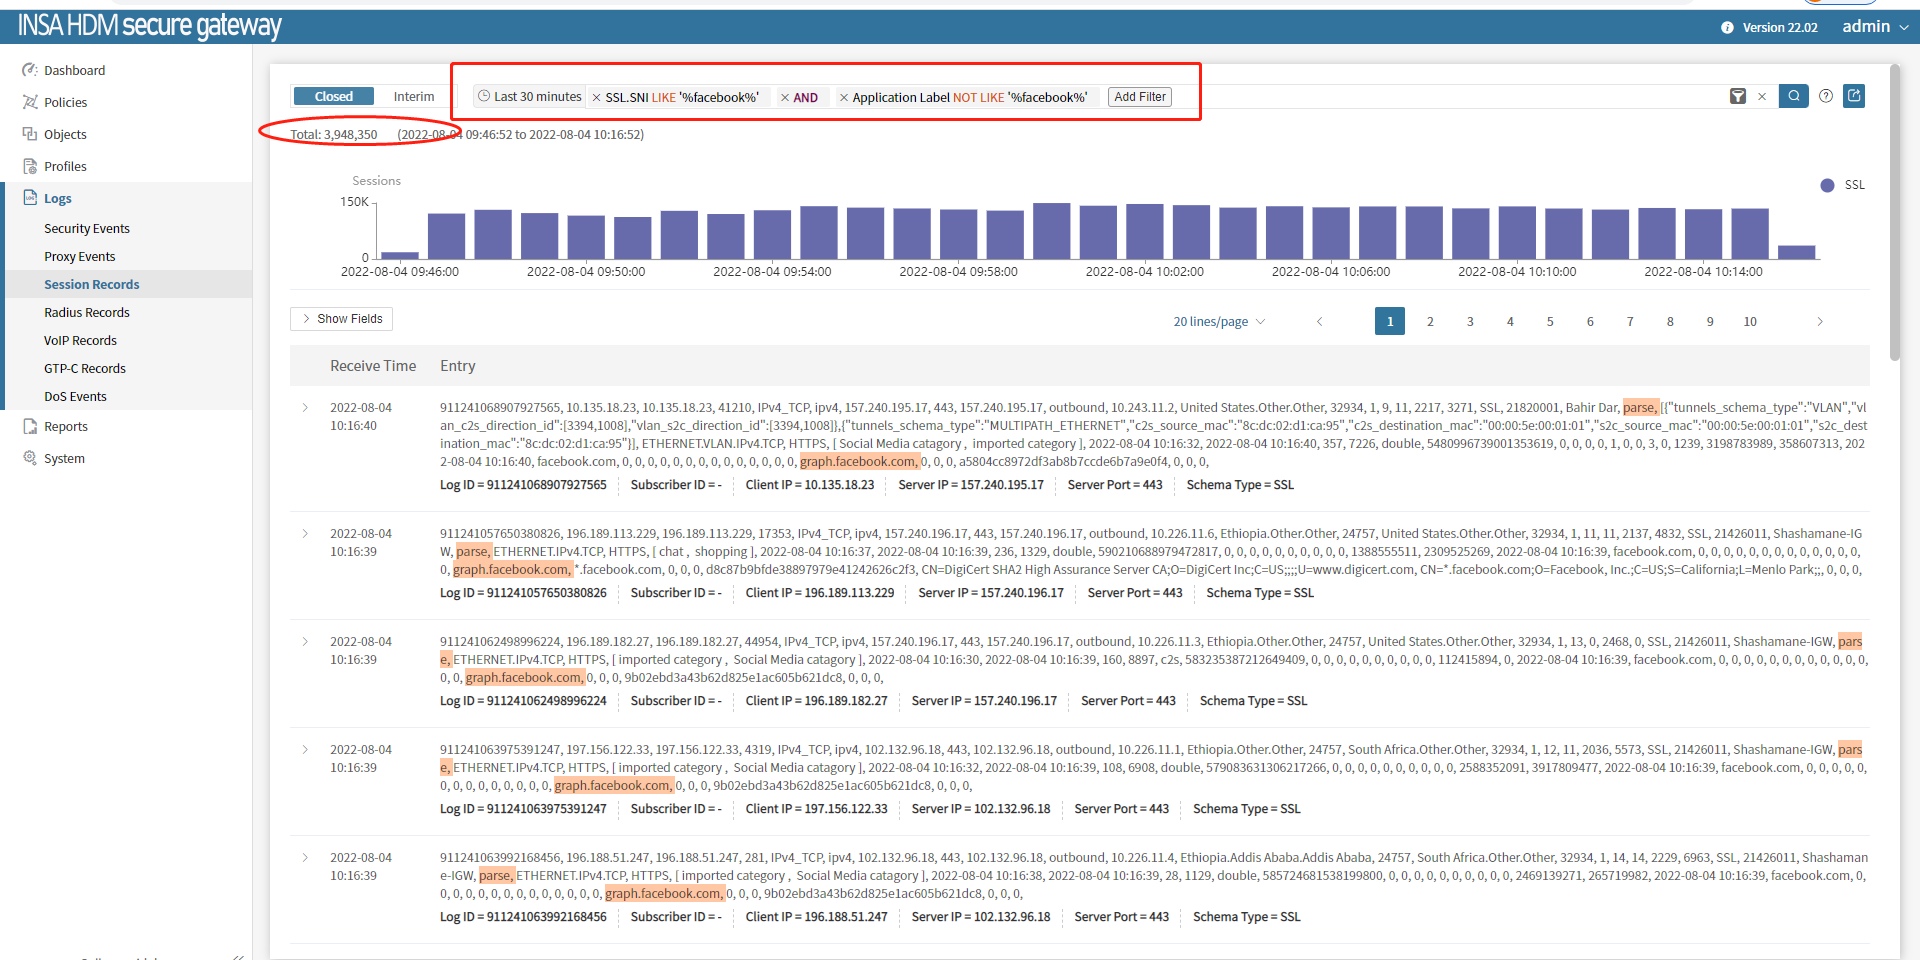Run the search with magnifier button
1920x960 pixels.
click(1794, 96)
